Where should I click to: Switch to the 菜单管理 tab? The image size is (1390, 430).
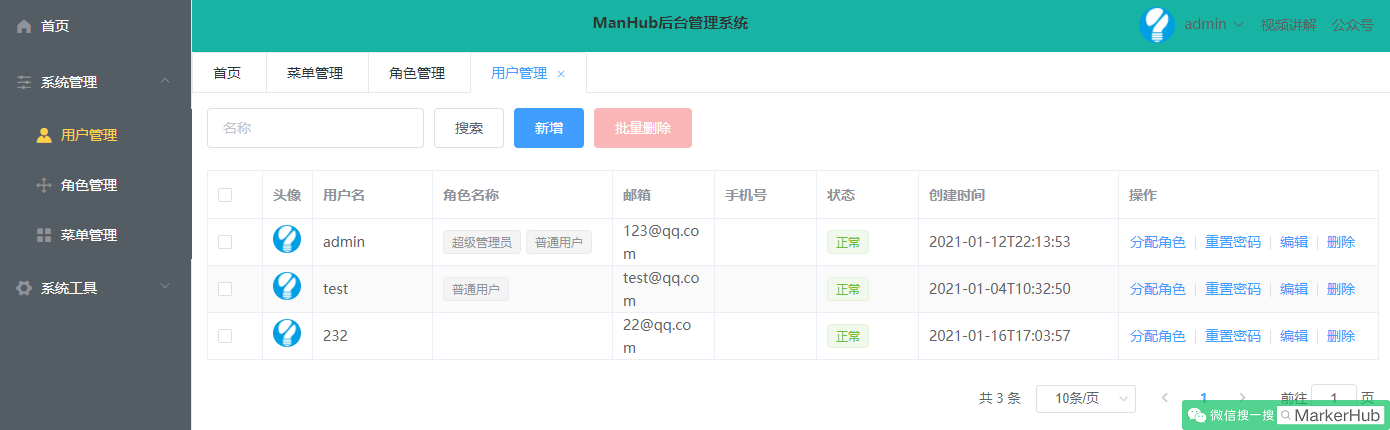pyautogui.click(x=315, y=73)
